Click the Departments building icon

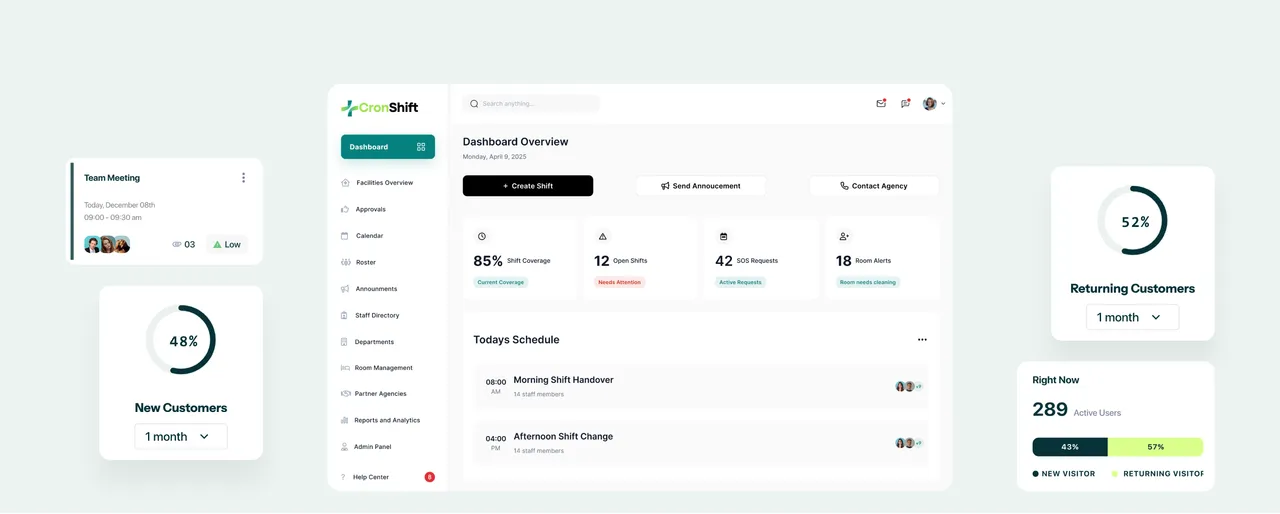[346, 342]
